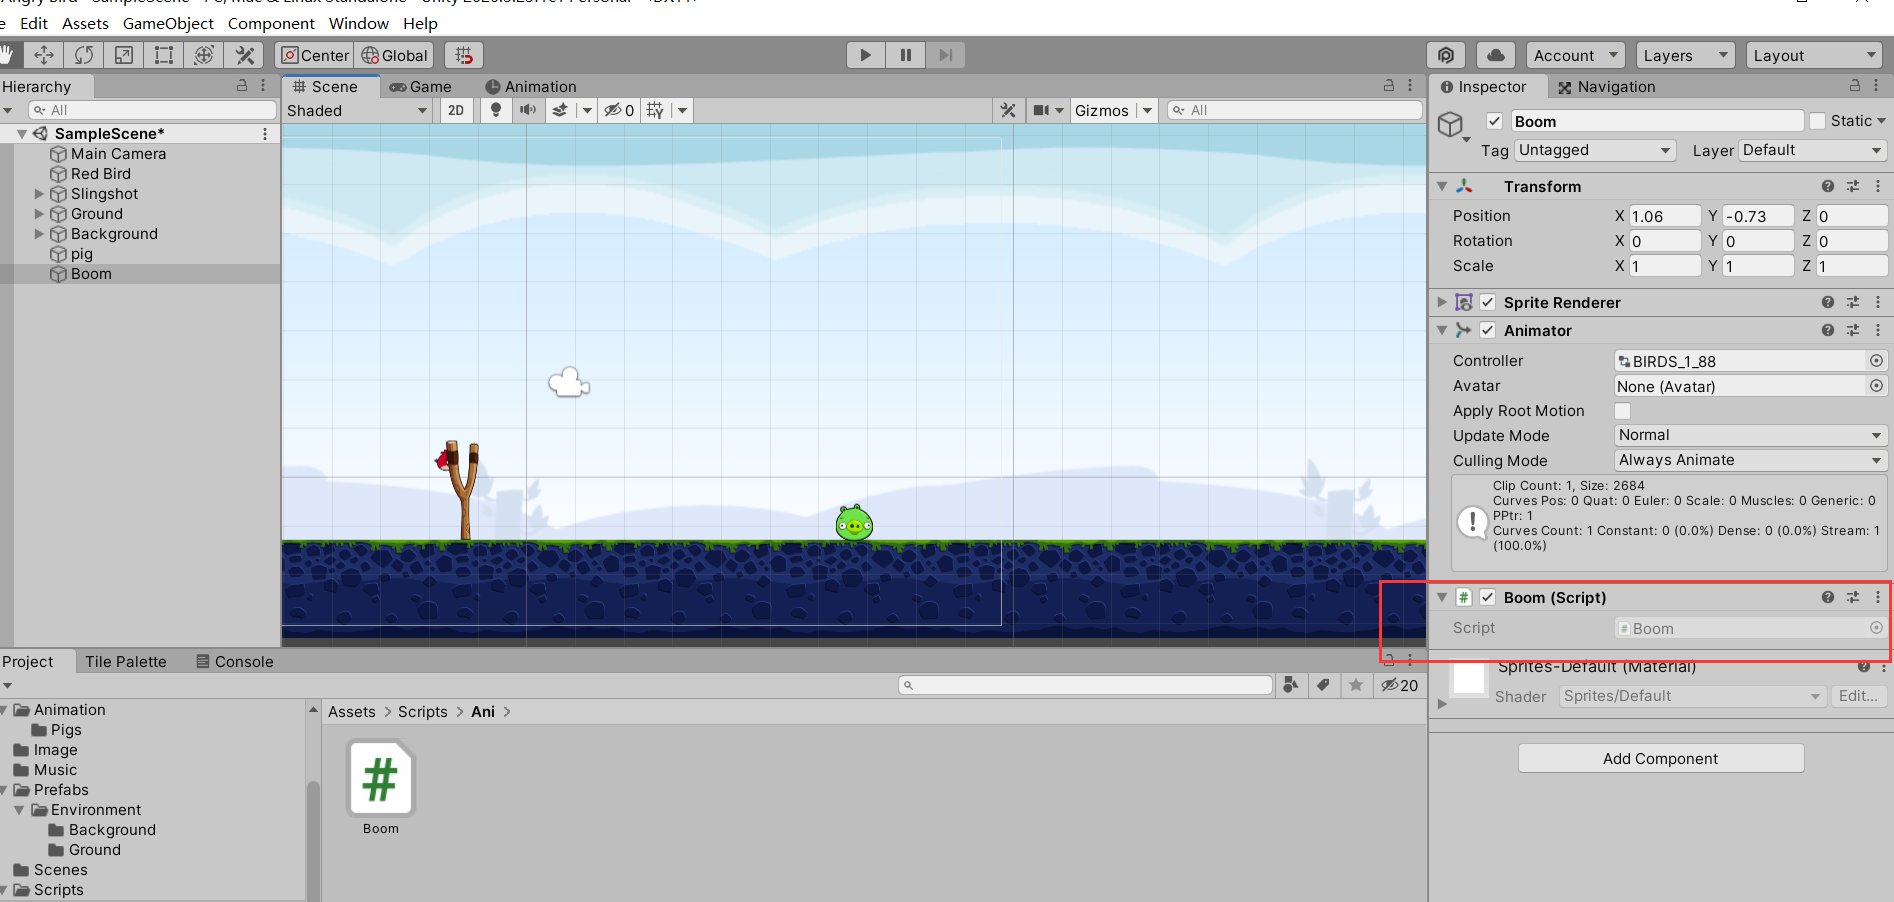Select Main Camera in Hierarchy
Image resolution: width=1894 pixels, height=902 pixels.
pyautogui.click(x=118, y=154)
